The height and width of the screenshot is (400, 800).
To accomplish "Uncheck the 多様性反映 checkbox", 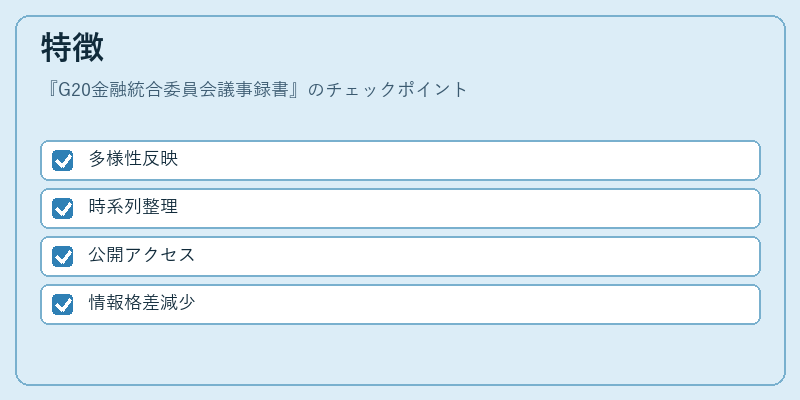I will click(62, 161).
